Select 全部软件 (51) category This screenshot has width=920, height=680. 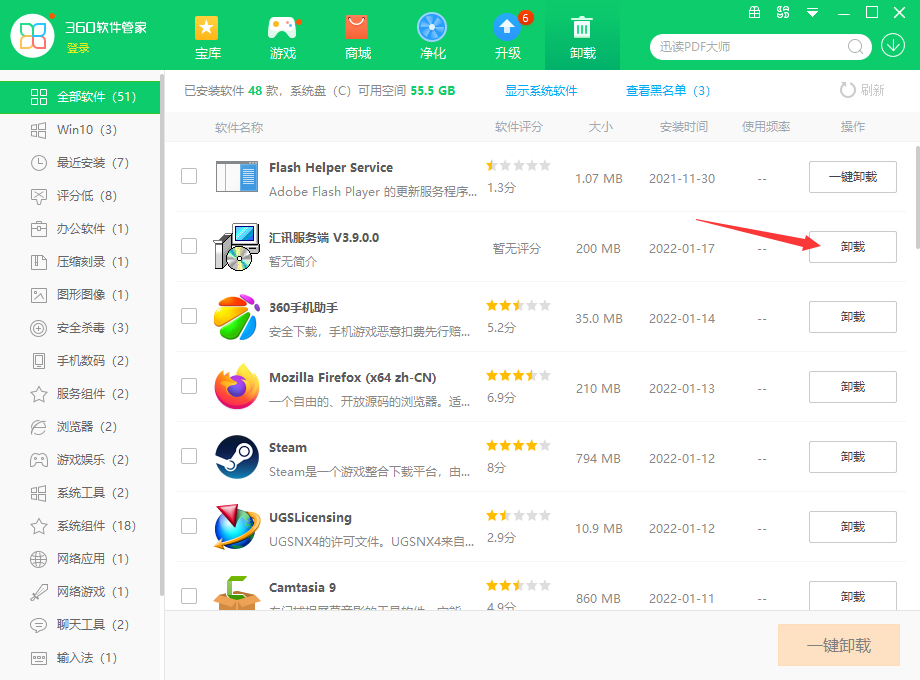point(80,97)
